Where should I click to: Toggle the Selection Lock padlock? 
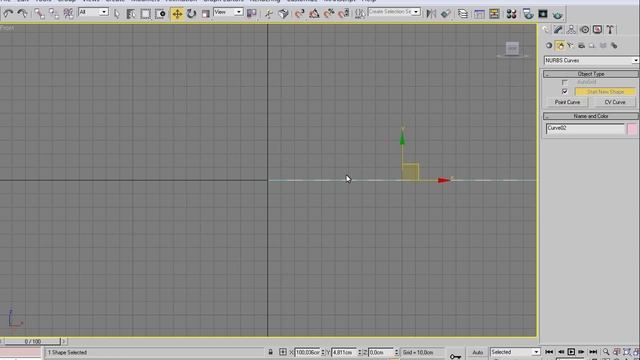[270, 352]
